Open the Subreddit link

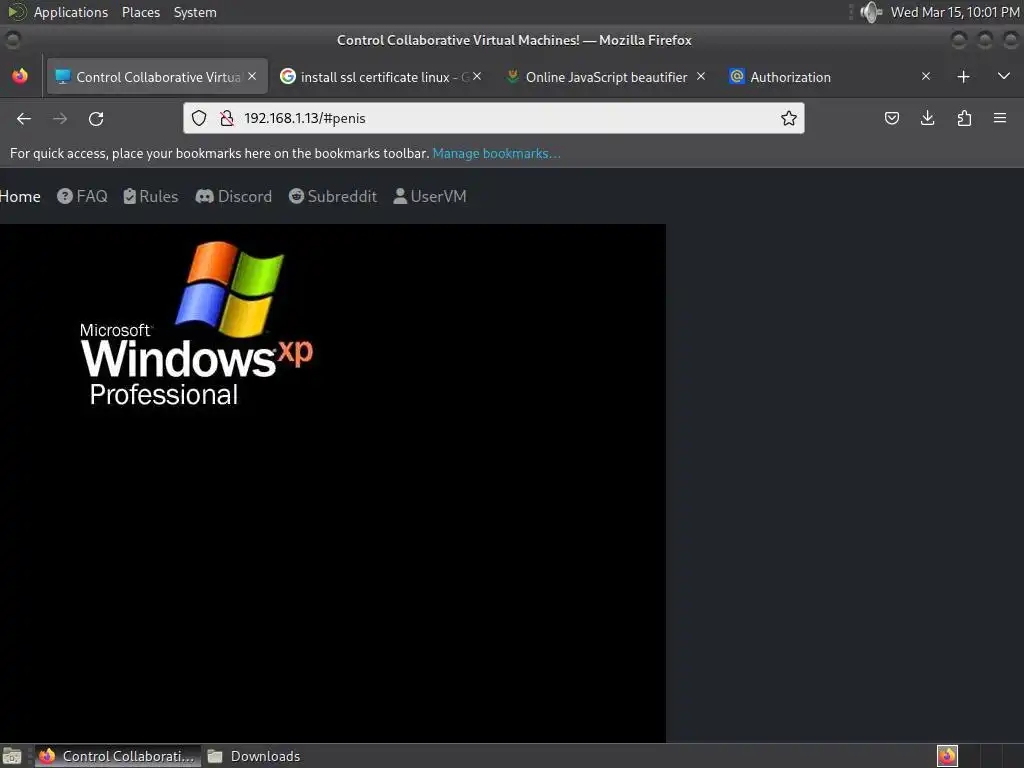[333, 197]
